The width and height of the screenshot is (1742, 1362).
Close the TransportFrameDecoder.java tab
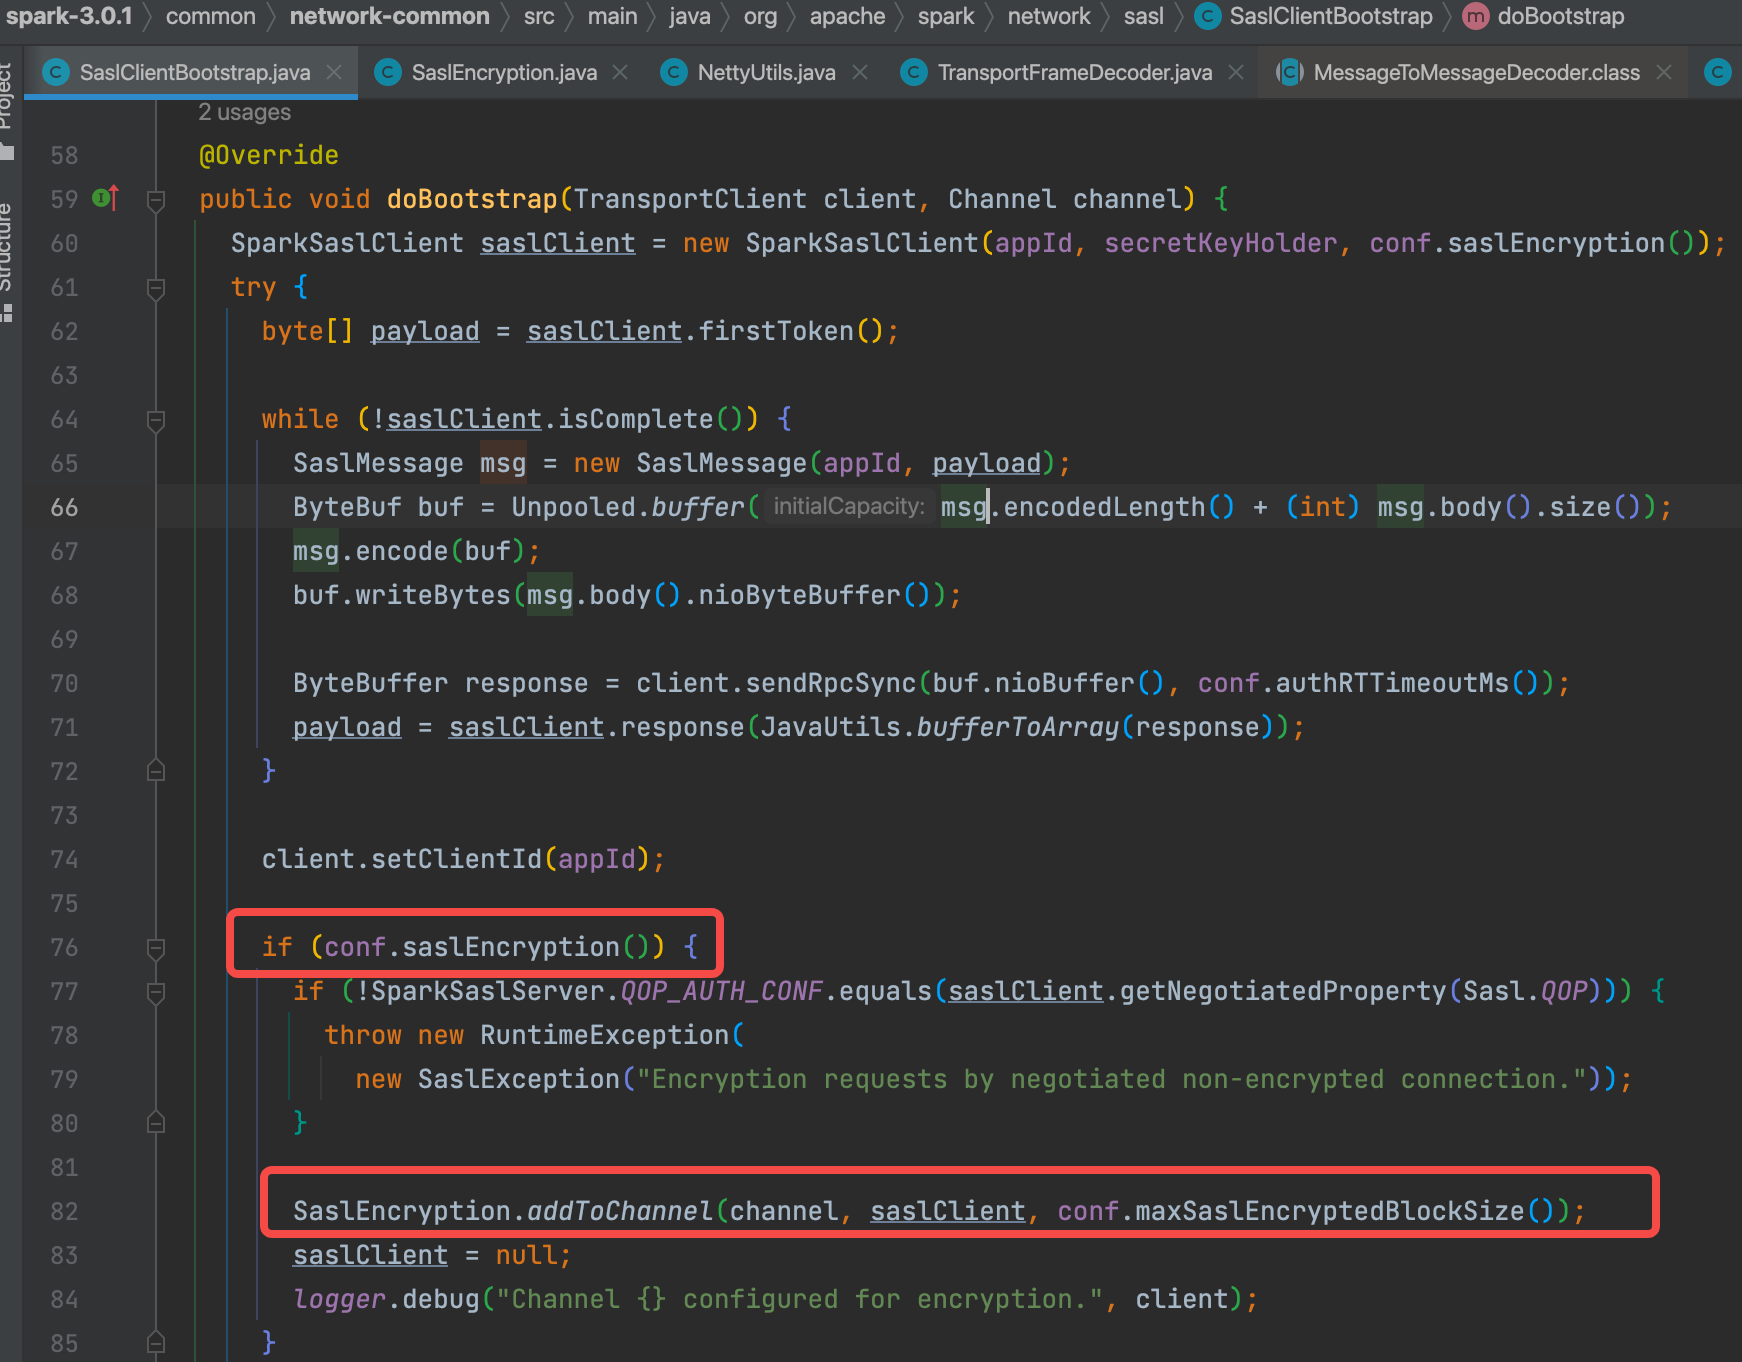1236,72
